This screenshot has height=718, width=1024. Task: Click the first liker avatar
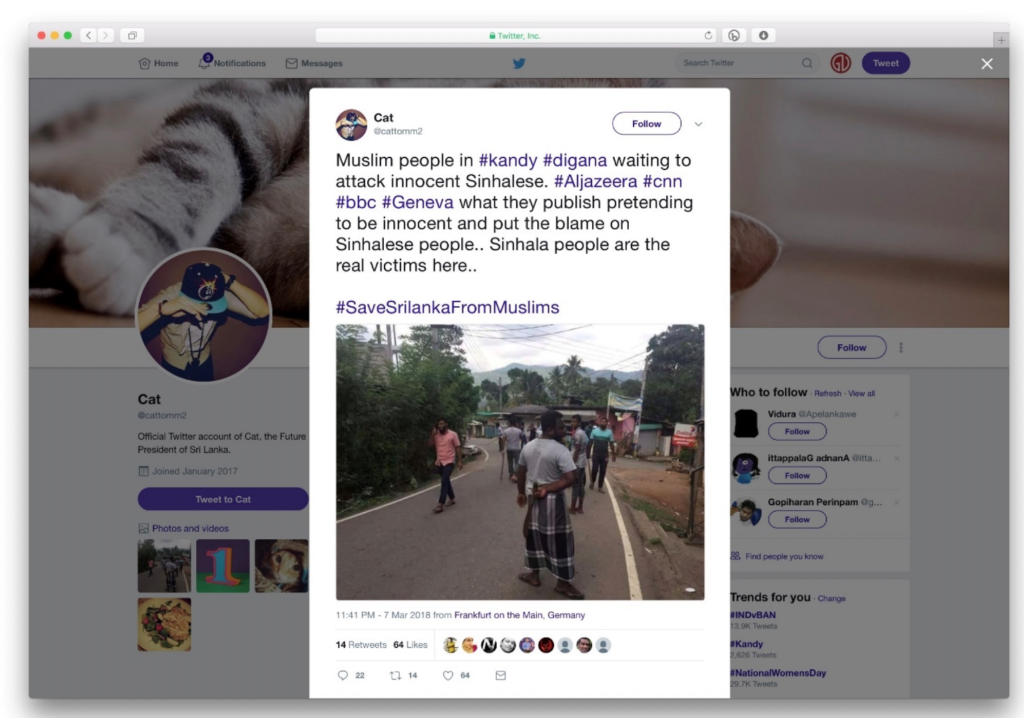coord(451,645)
